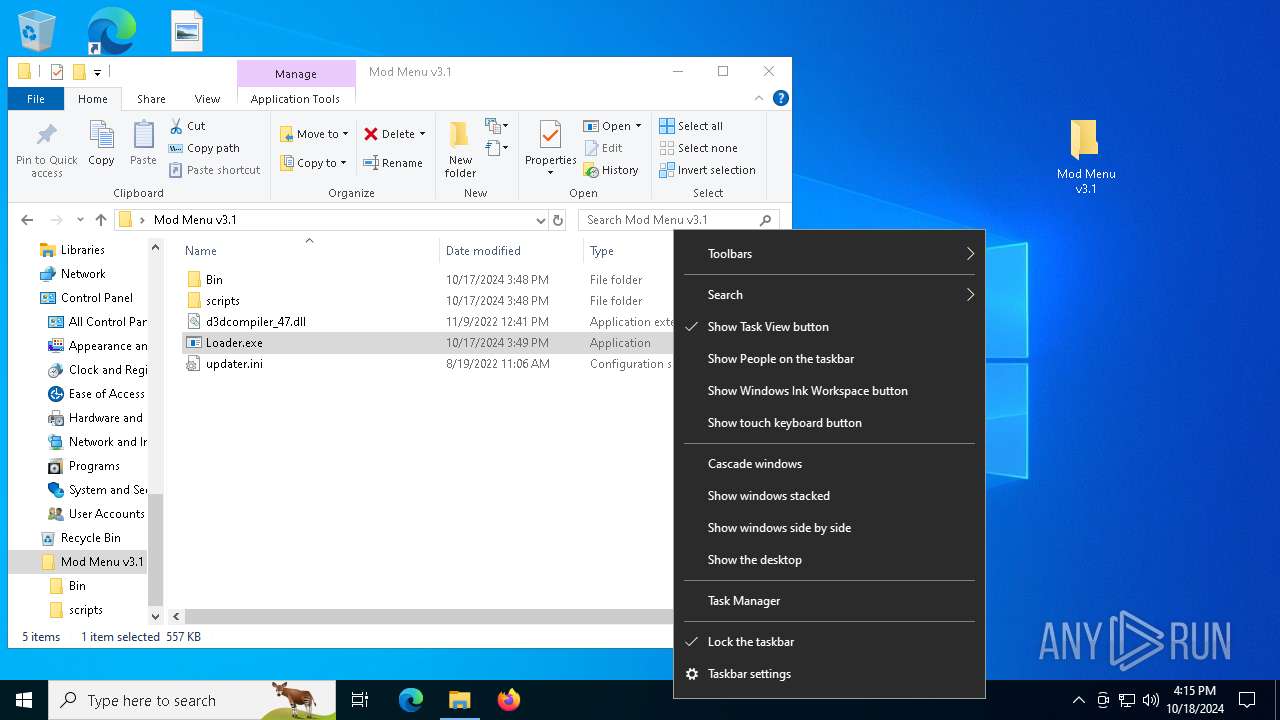
Task: Click Edit in Open group
Action: click(x=603, y=148)
